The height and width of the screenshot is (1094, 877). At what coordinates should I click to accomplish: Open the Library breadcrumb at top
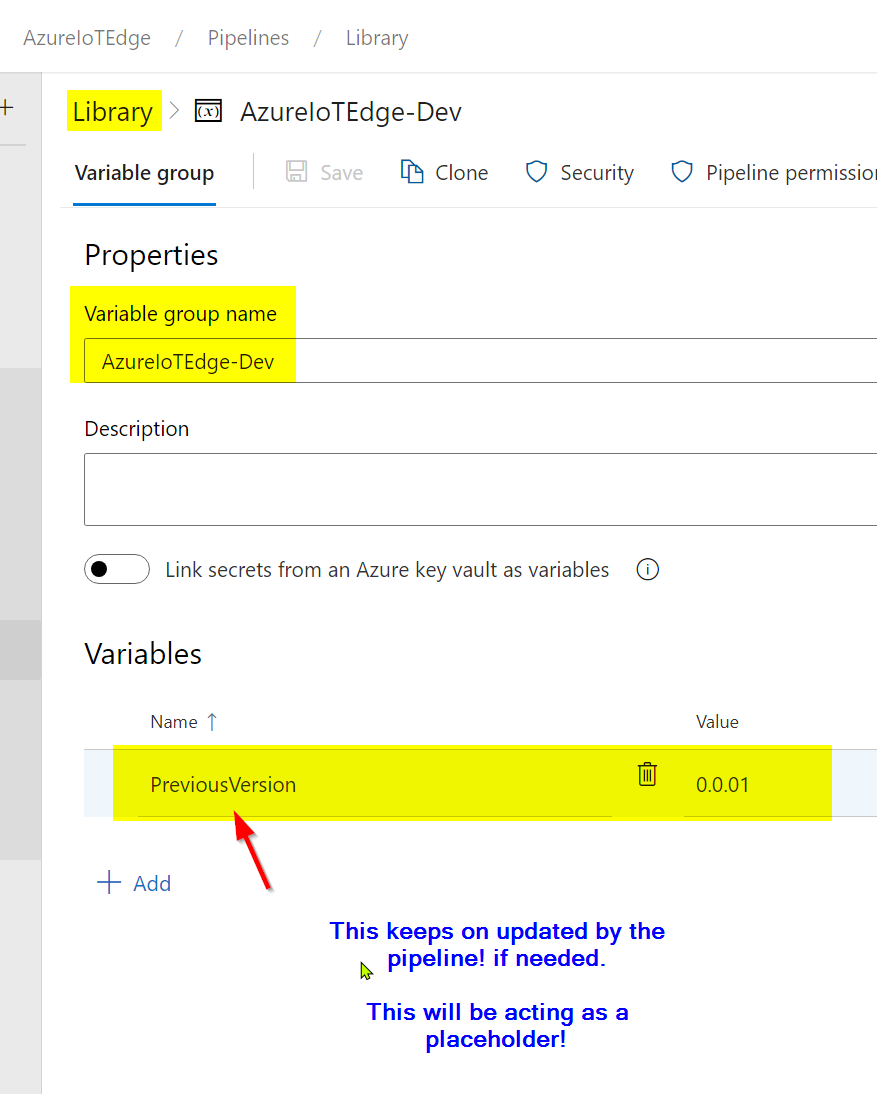(377, 38)
